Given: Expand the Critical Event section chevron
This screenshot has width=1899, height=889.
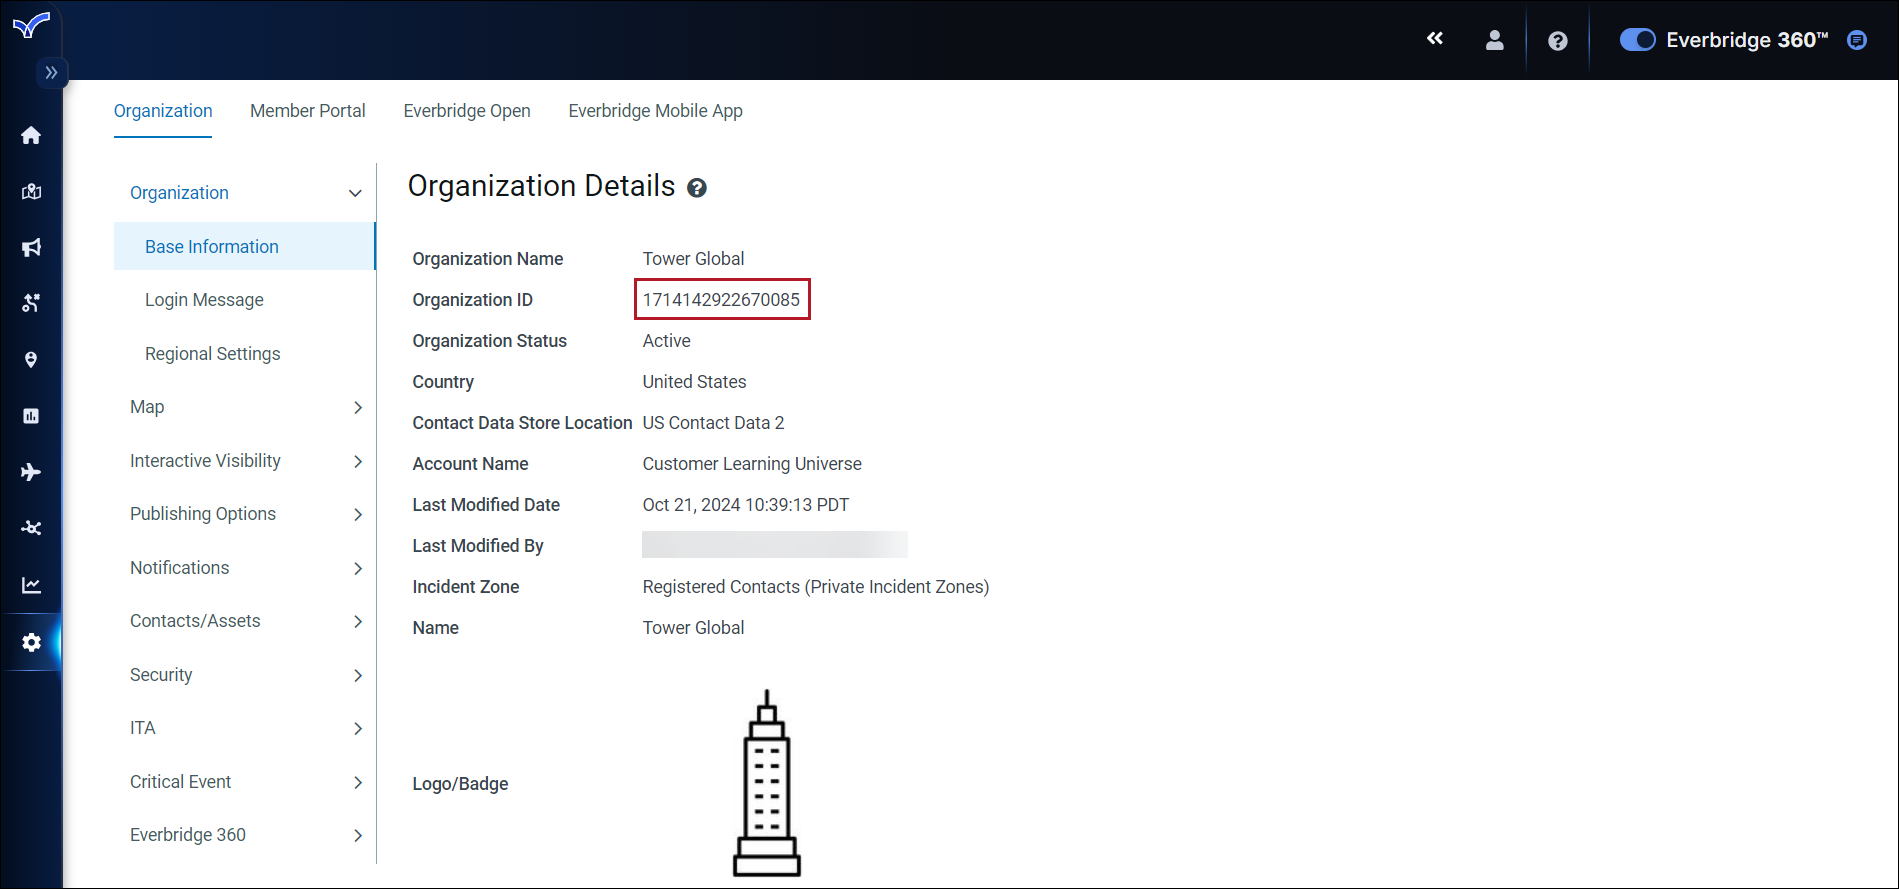Looking at the screenshot, I should (358, 782).
